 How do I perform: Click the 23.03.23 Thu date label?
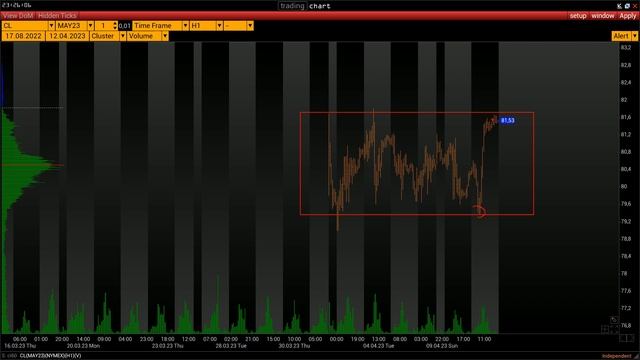click(168, 346)
